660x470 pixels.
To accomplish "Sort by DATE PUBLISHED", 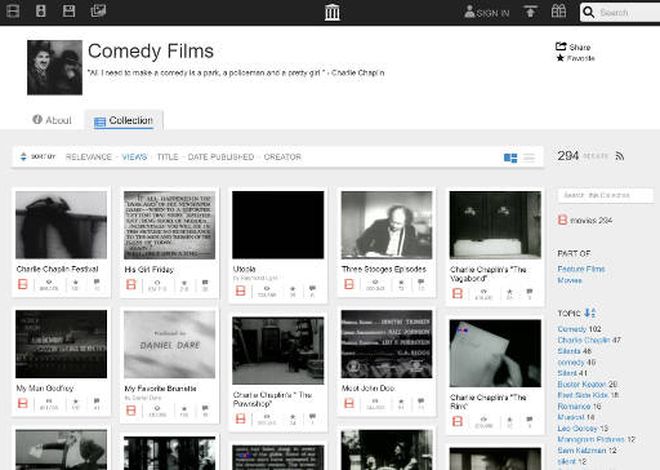I will point(221,157).
